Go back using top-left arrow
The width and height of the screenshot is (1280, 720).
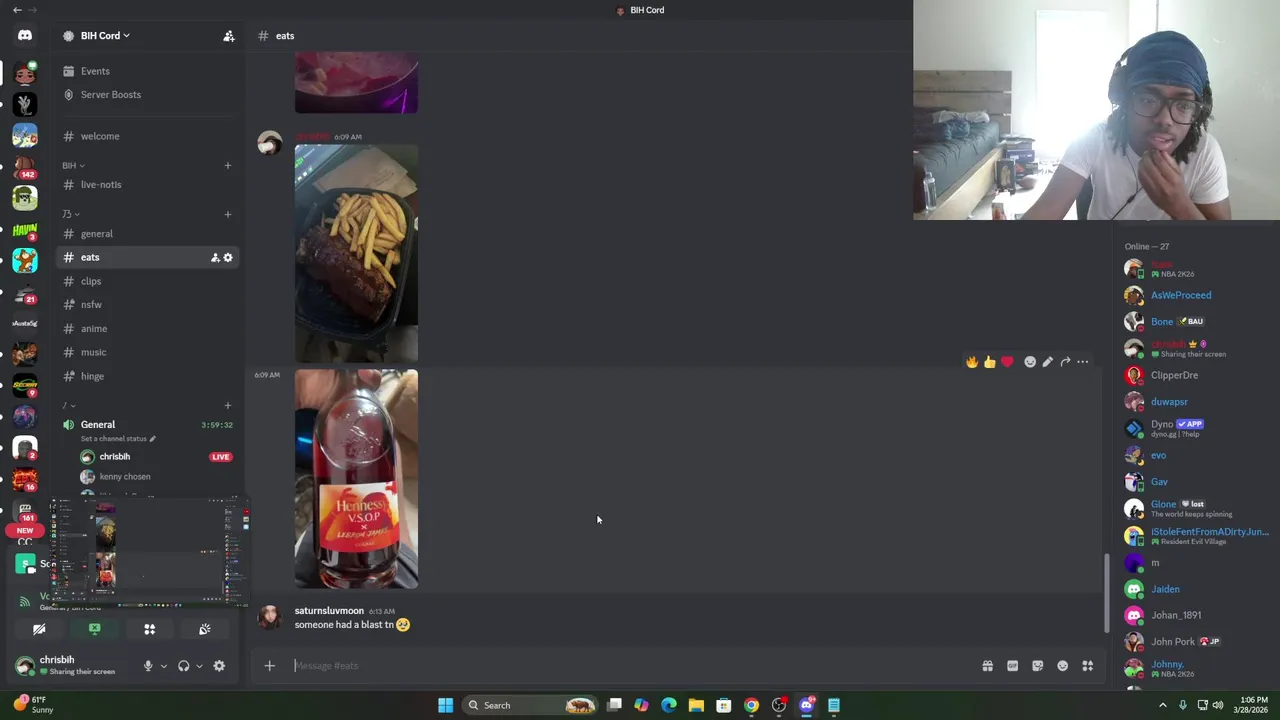point(17,10)
